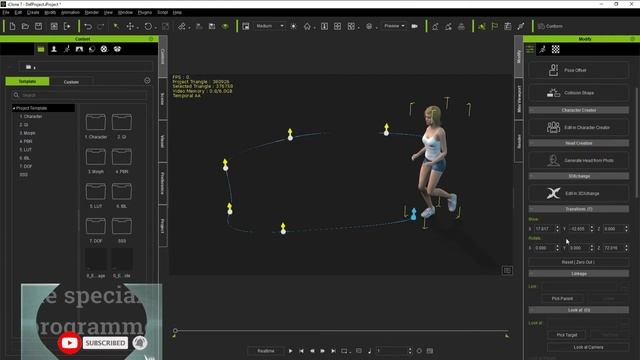Select the Project category icon in Content
640x360 pixels.
41,49
